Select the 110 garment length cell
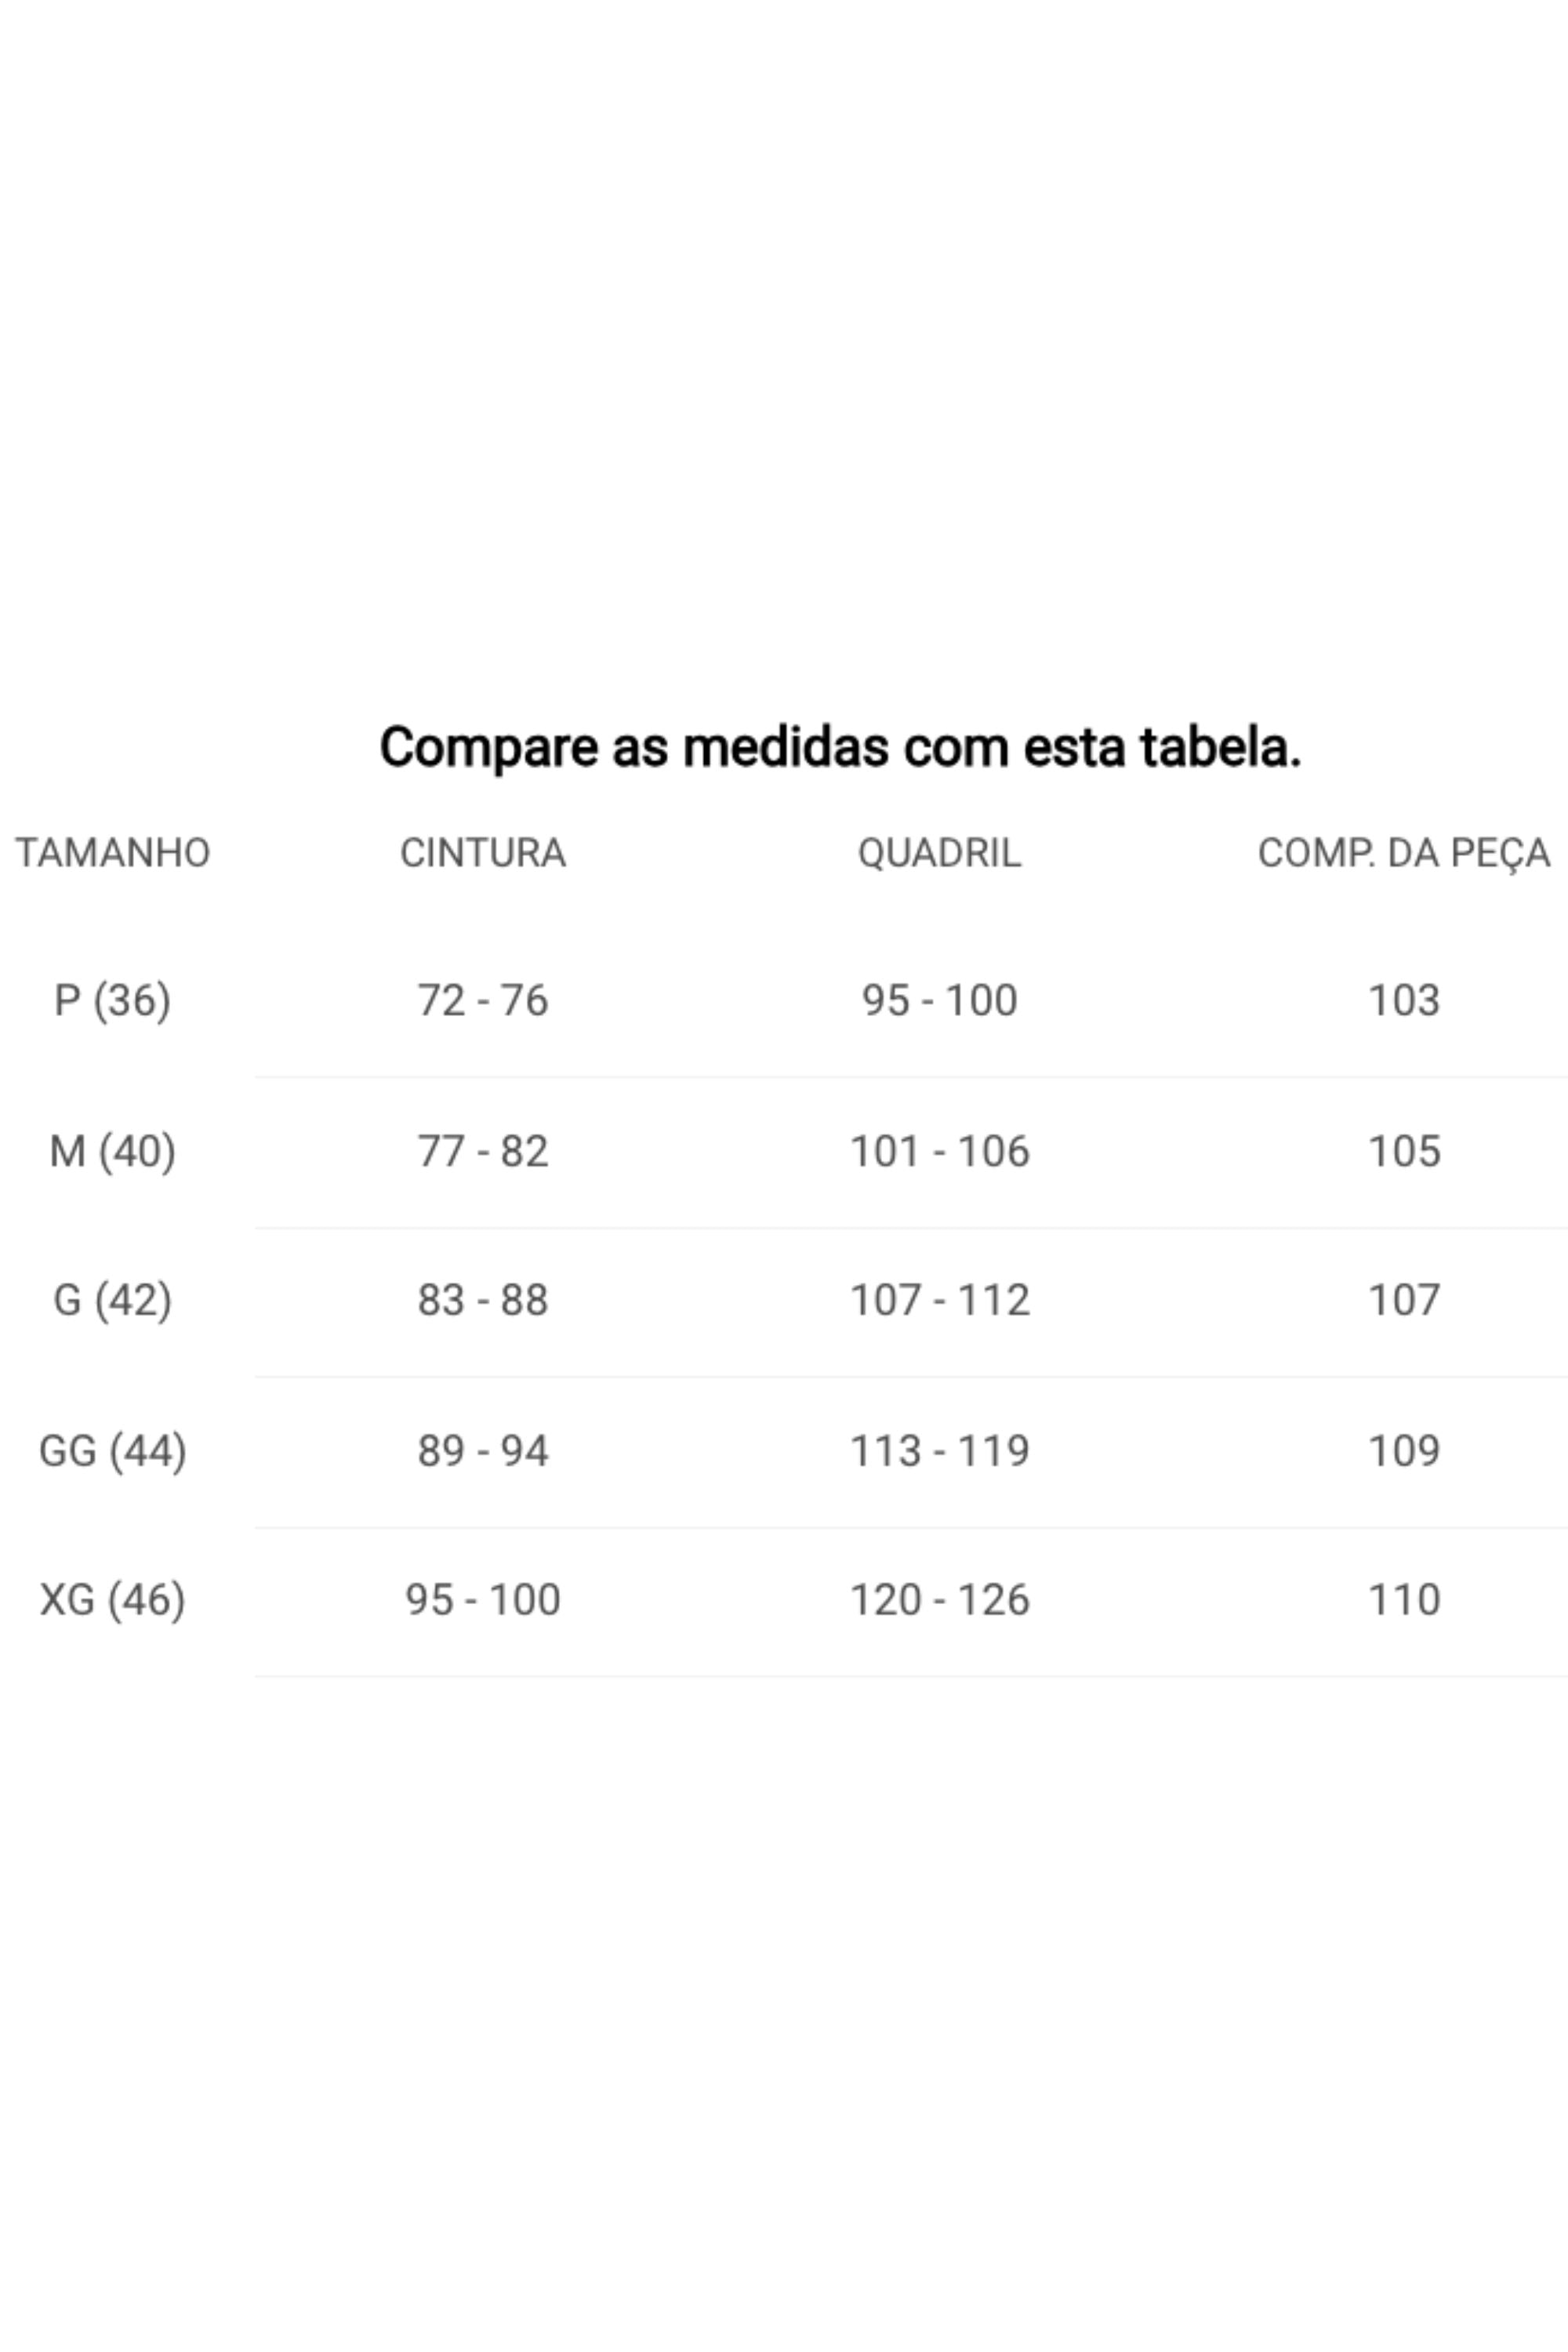Viewport: 1568px width, 2352px height. coord(1403,1600)
